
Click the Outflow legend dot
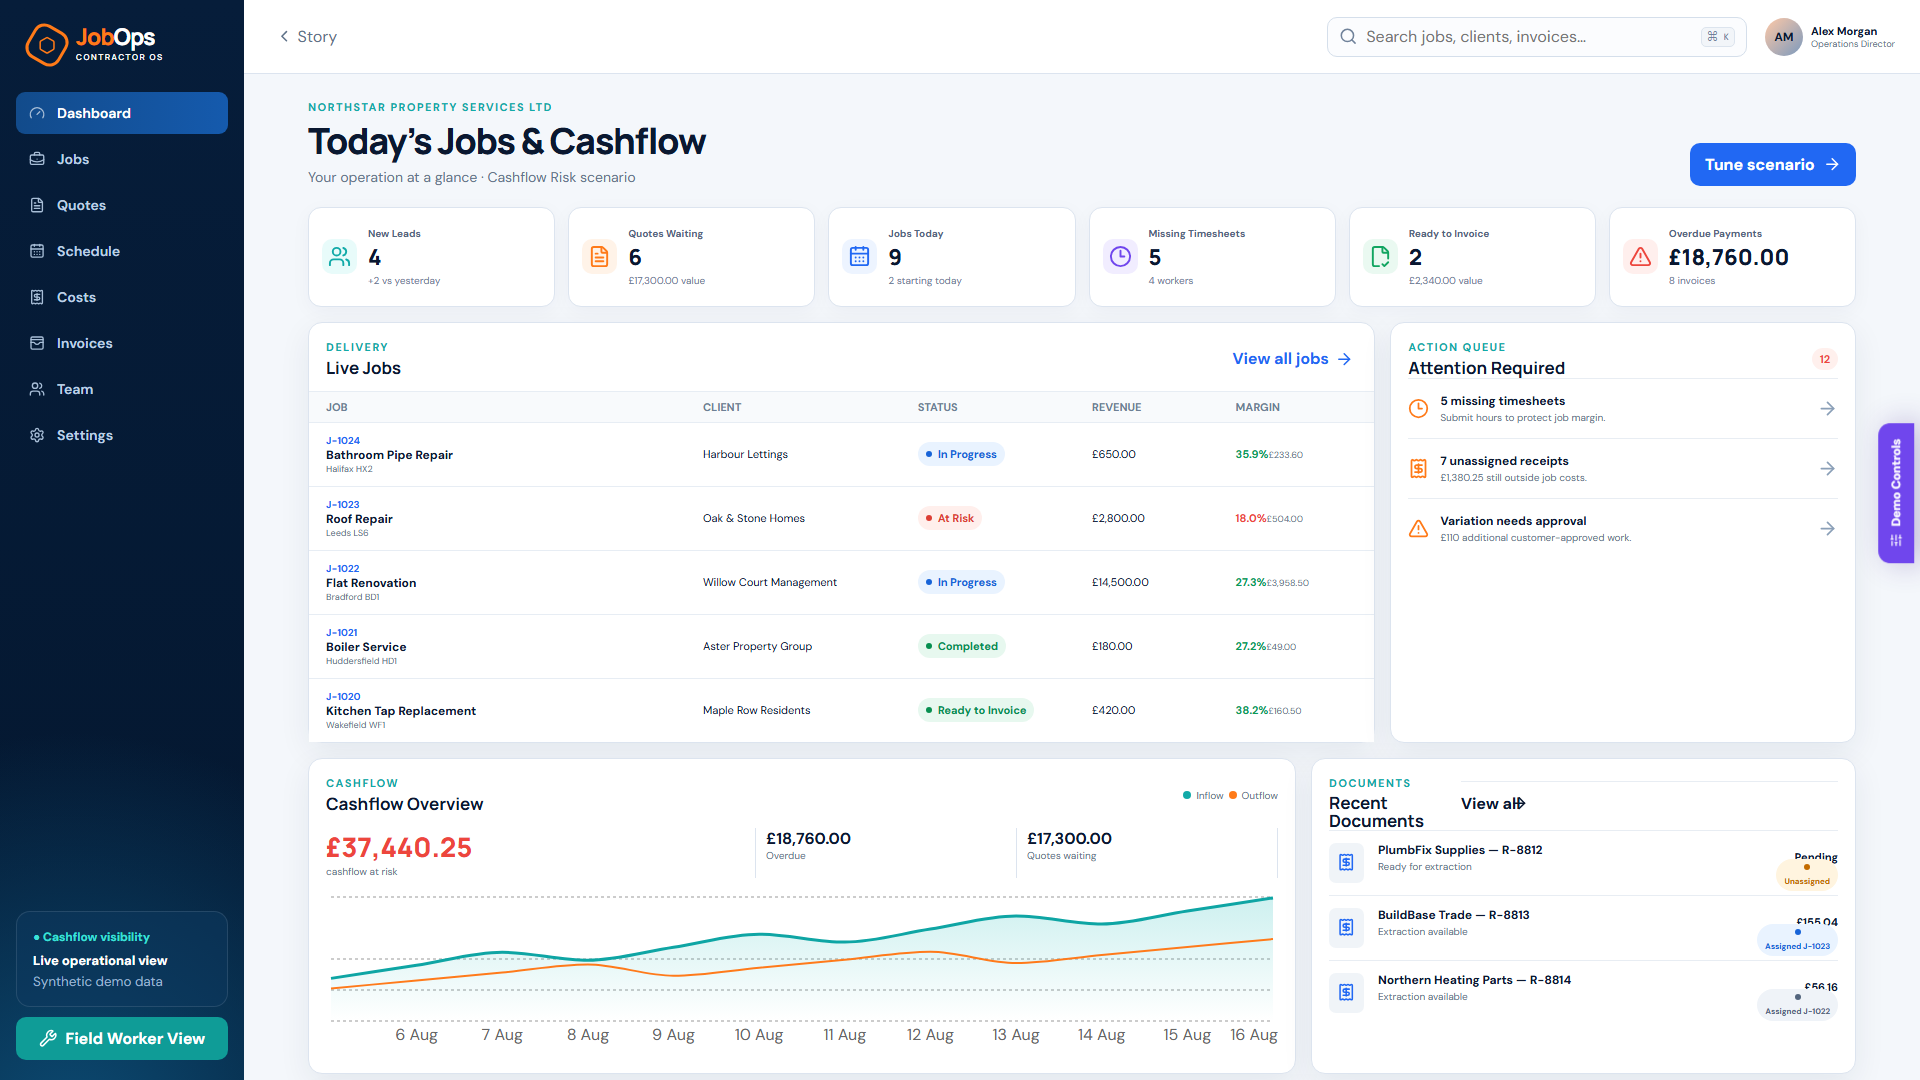coord(1233,796)
